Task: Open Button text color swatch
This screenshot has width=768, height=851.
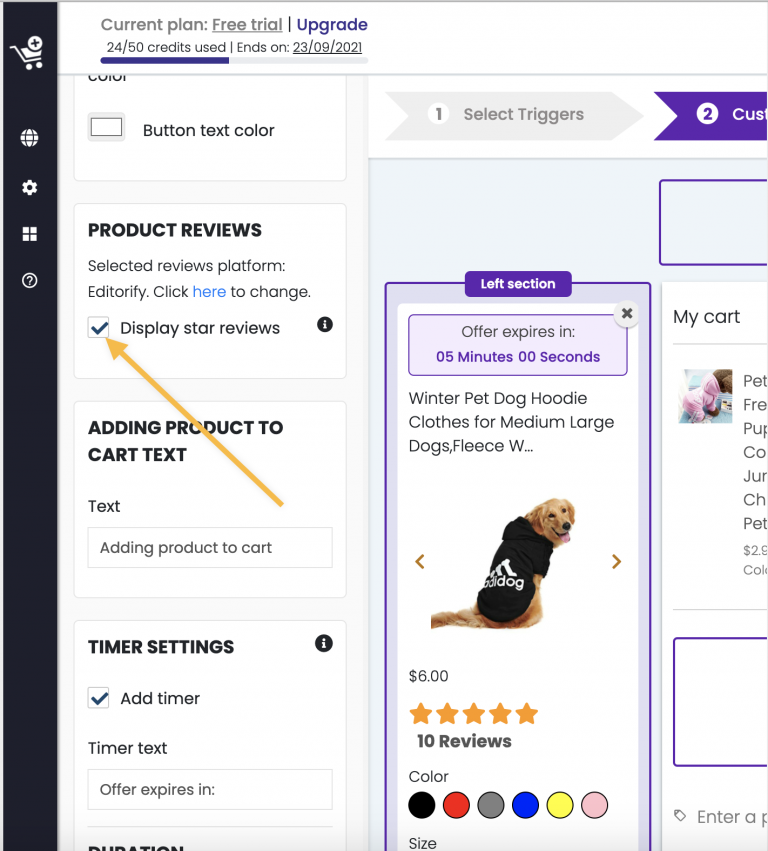Action: point(106,128)
